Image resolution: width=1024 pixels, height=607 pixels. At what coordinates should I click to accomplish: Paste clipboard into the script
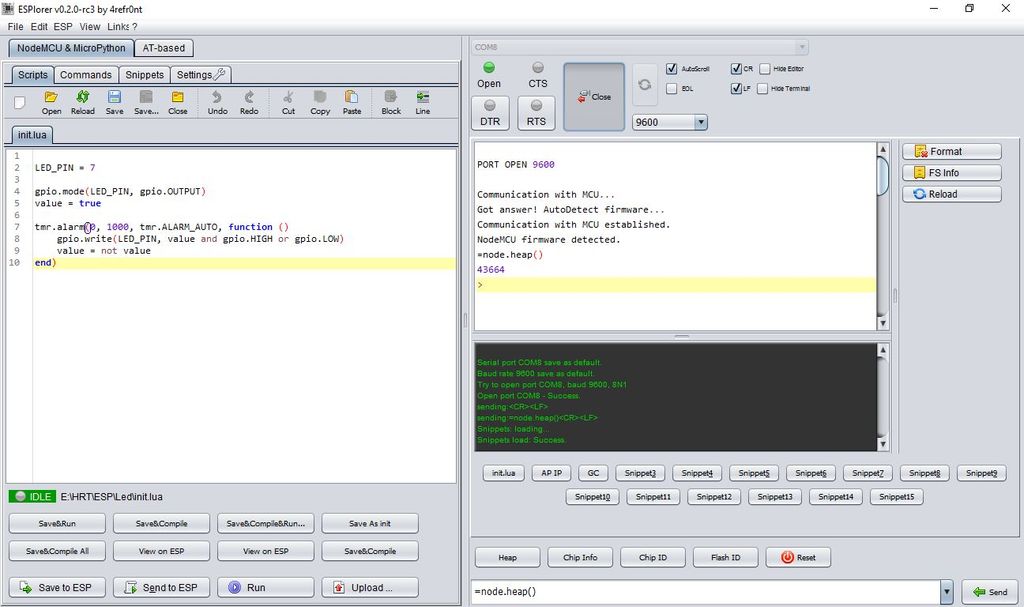click(x=351, y=103)
